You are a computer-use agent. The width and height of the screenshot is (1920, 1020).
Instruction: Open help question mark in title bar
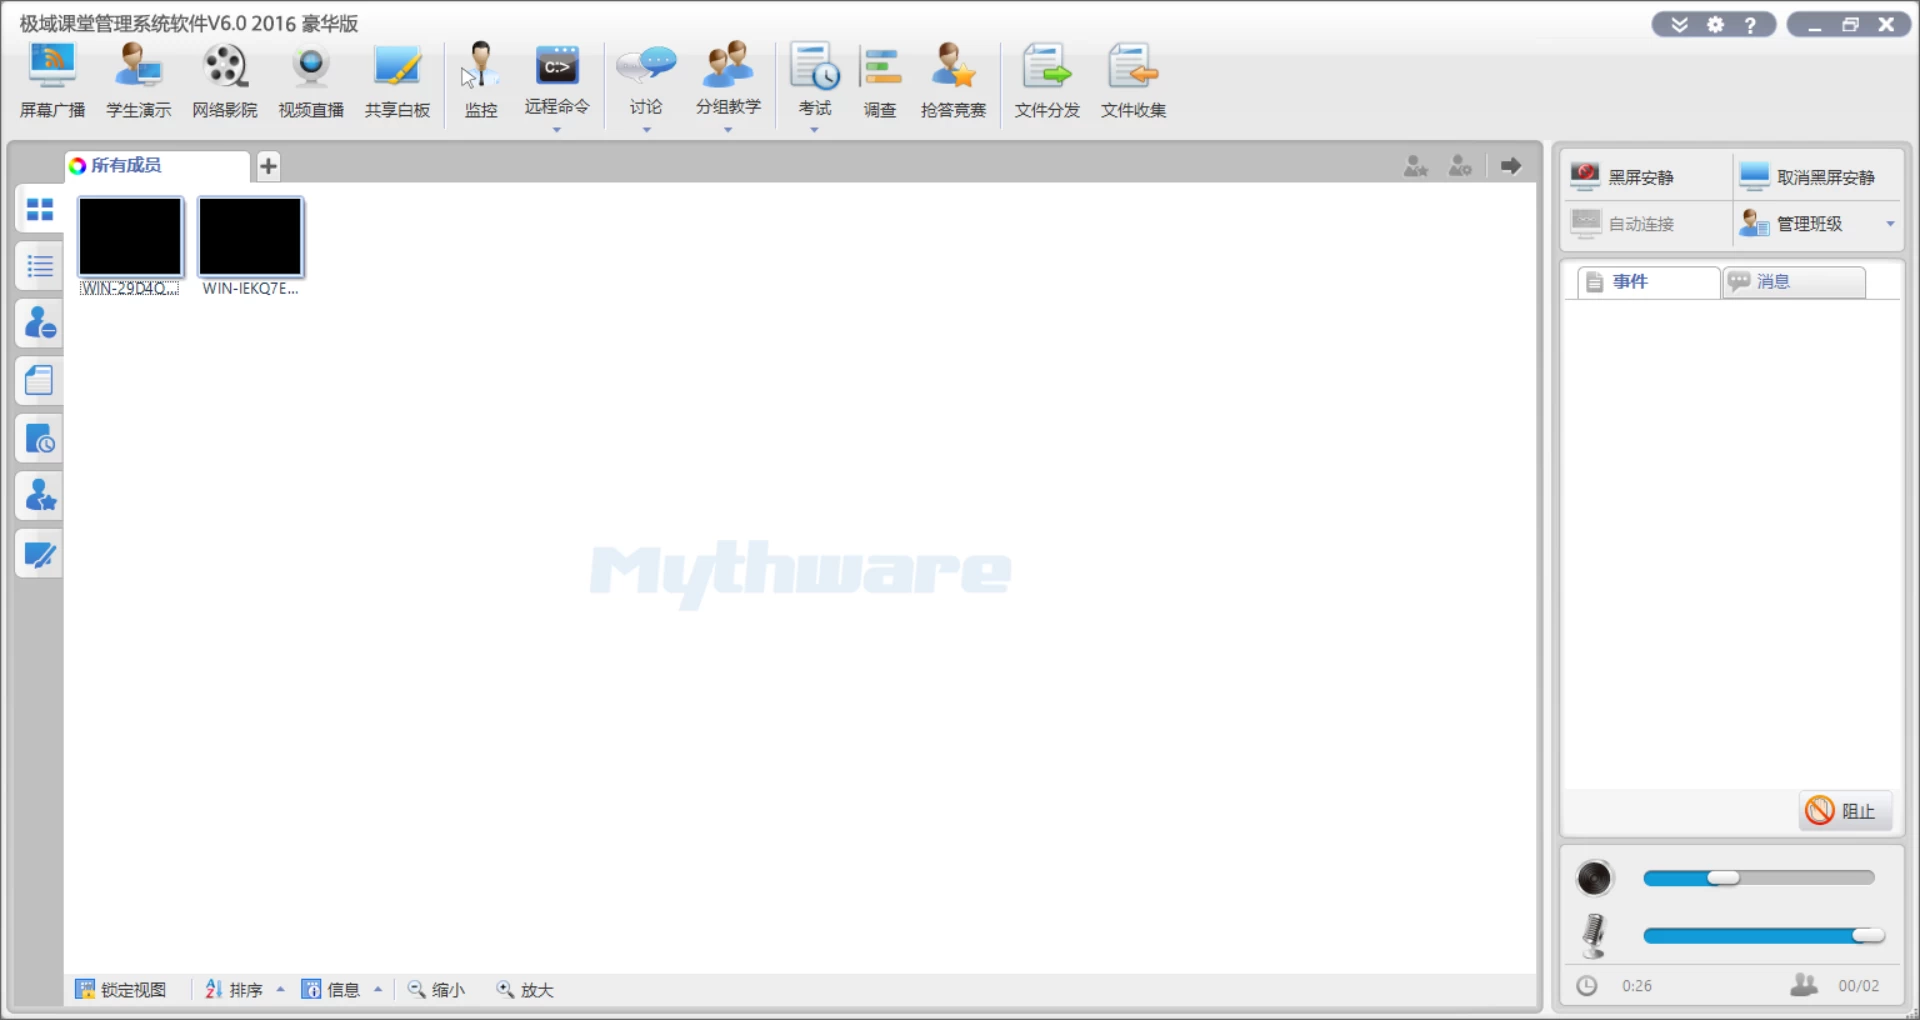(x=1750, y=25)
